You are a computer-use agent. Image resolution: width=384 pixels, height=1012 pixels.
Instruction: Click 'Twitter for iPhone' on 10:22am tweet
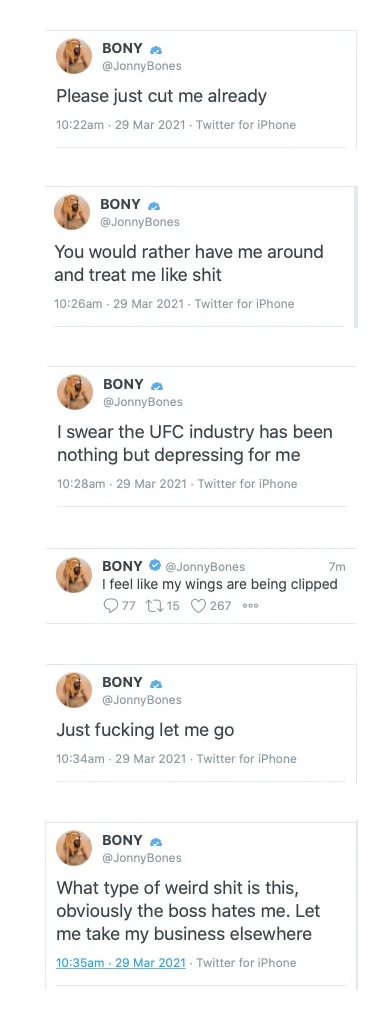(x=246, y=125)
